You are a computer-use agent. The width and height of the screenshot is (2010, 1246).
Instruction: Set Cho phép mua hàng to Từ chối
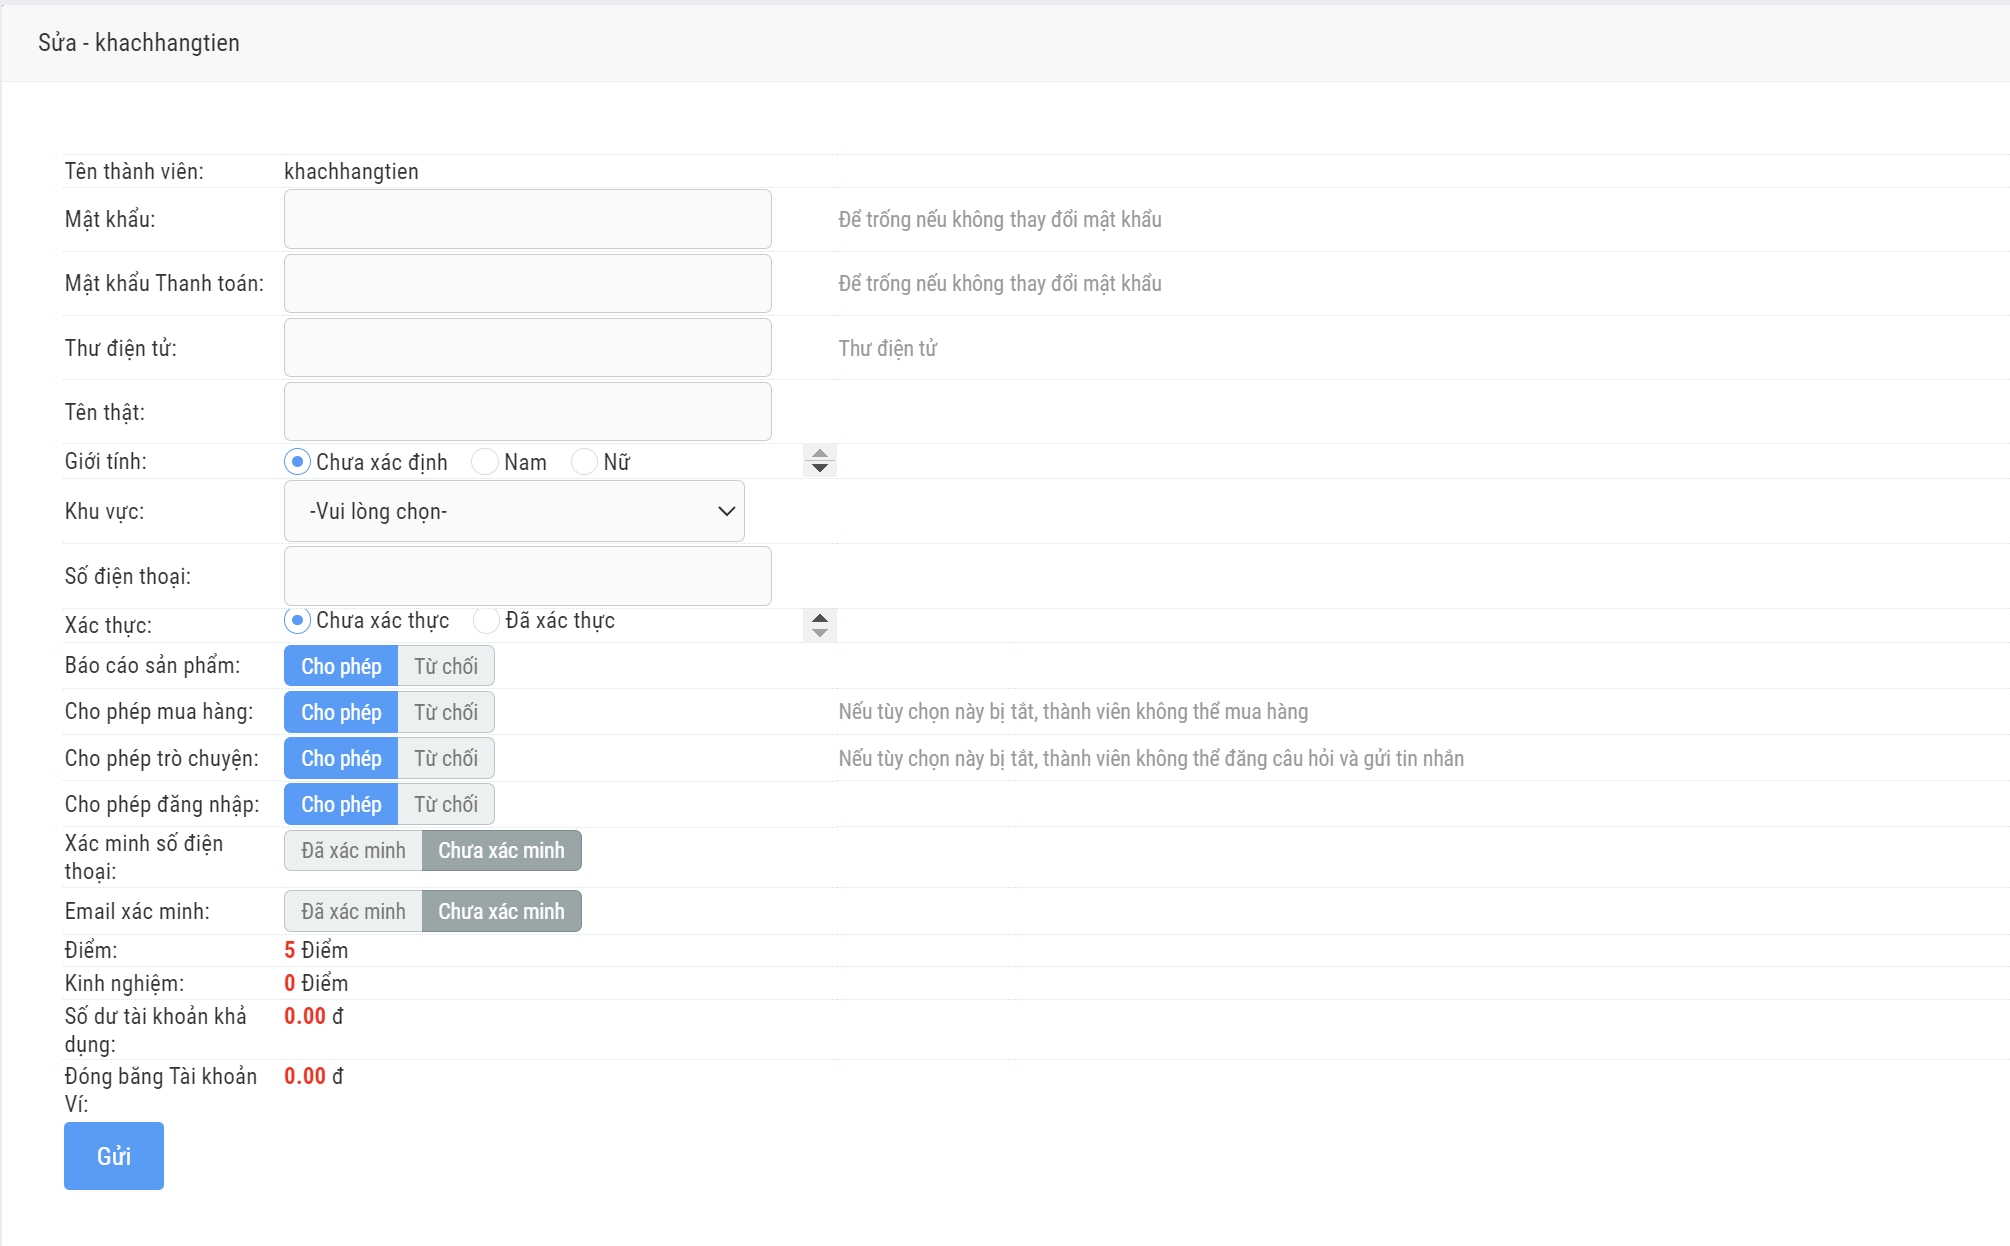tap(446, 712)
